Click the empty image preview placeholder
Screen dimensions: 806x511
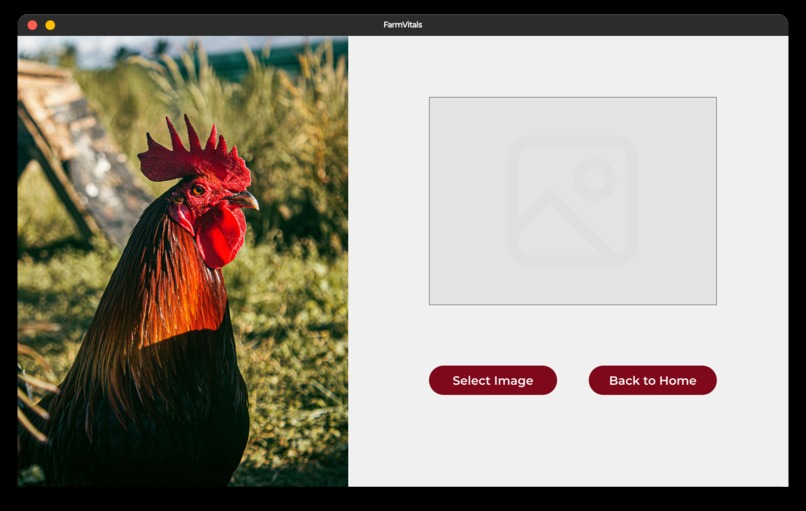click(x=573, y=201)
